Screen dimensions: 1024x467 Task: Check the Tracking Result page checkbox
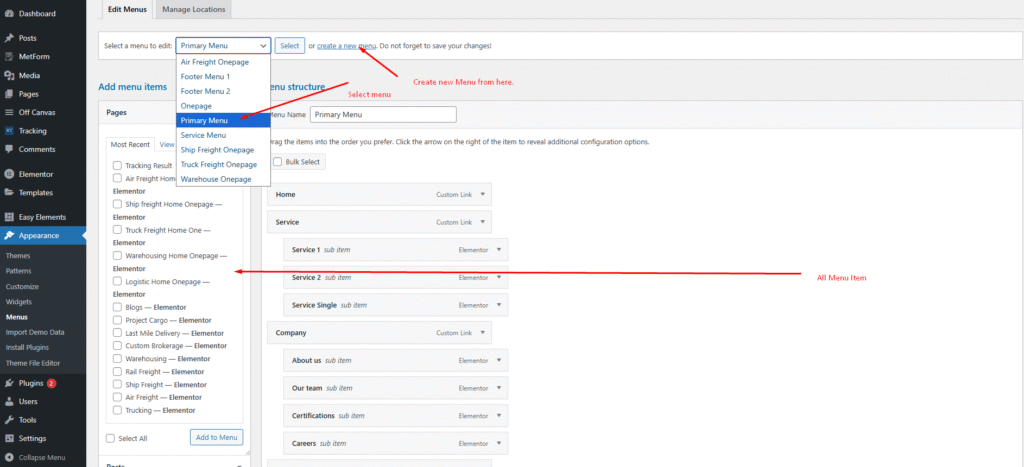118,166
